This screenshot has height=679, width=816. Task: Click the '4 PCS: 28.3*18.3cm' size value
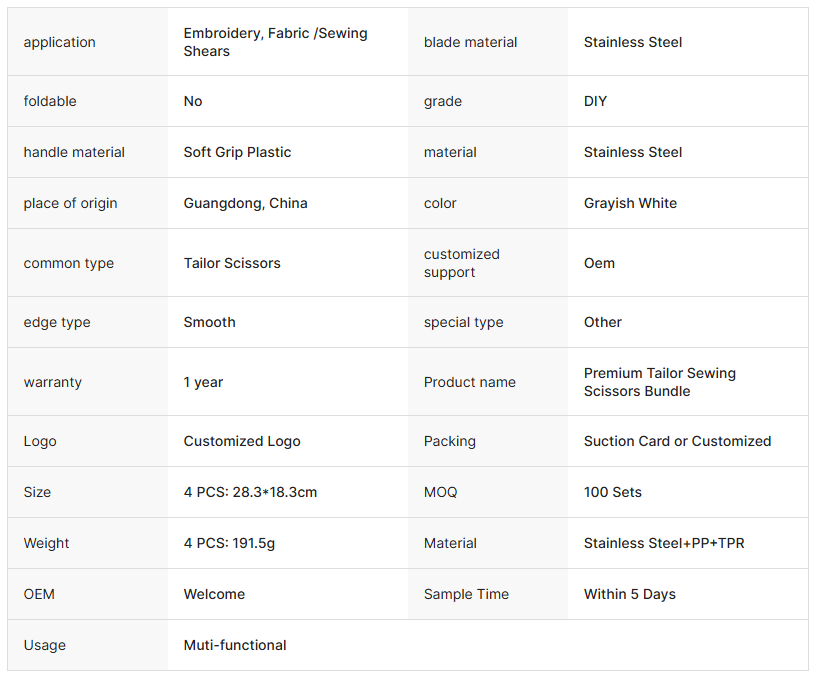point(250,492)
